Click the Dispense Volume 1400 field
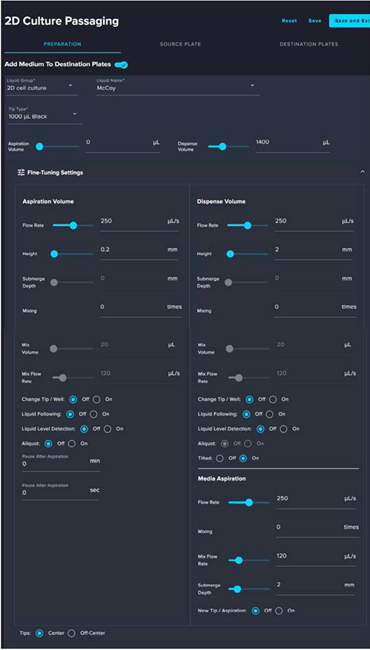 coord(293,144)
